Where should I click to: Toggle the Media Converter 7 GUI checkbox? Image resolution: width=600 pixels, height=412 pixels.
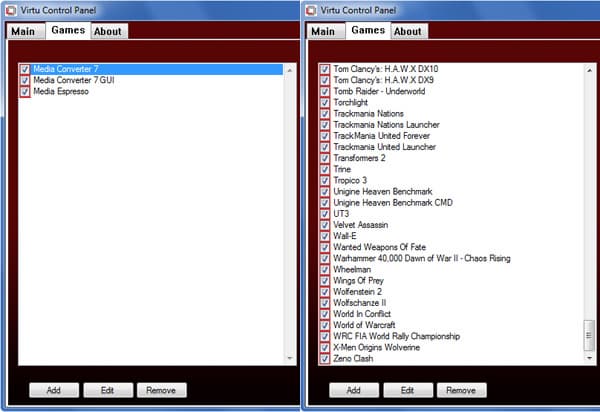(x=25, y=80)
